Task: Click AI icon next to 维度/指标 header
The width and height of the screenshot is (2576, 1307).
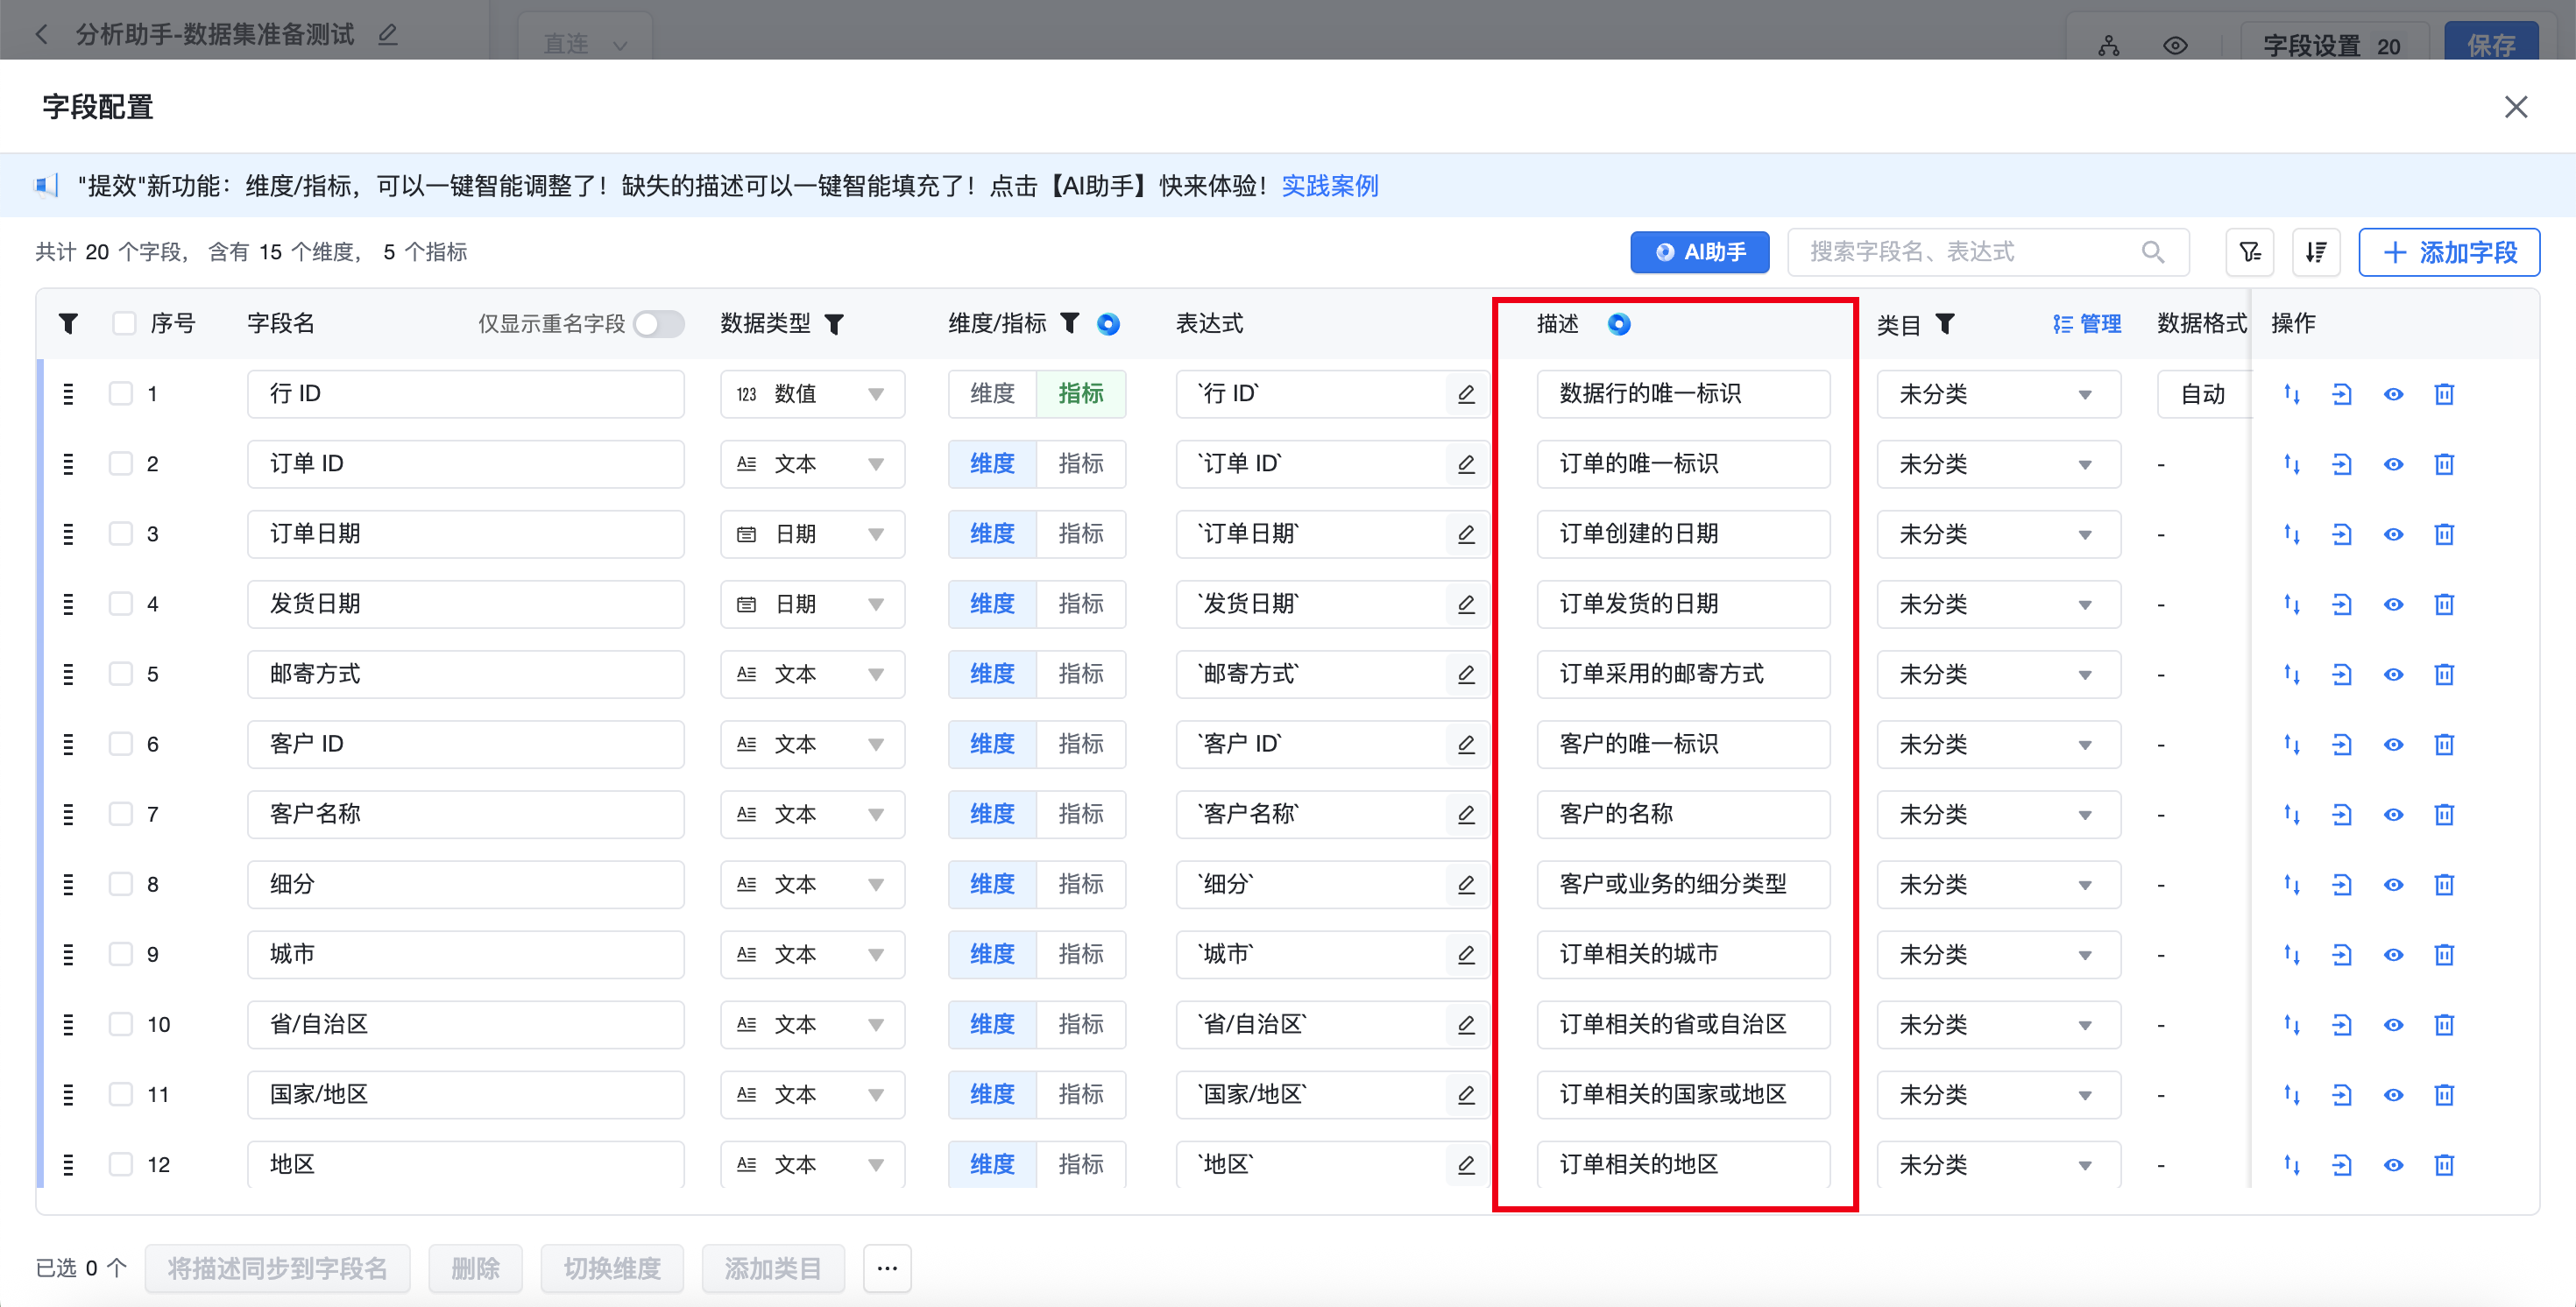Action: click(x=1108, y=323)
